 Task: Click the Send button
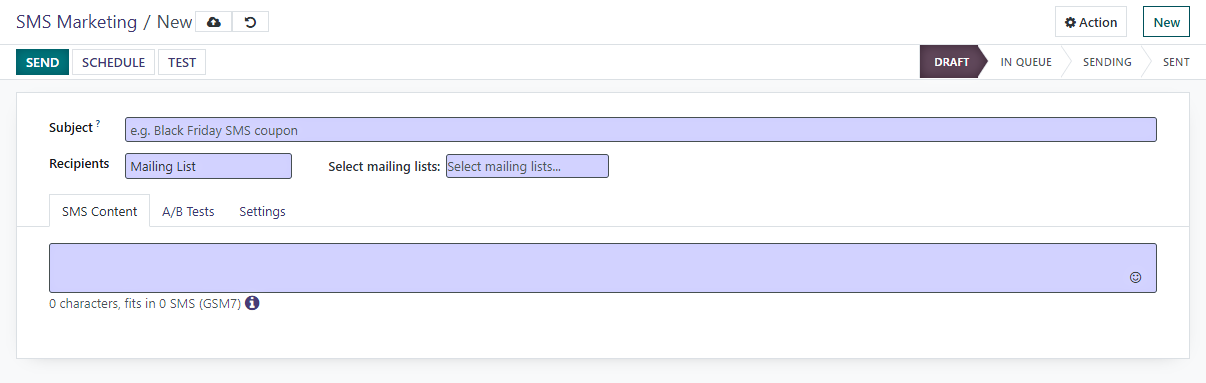click(42, 62)
